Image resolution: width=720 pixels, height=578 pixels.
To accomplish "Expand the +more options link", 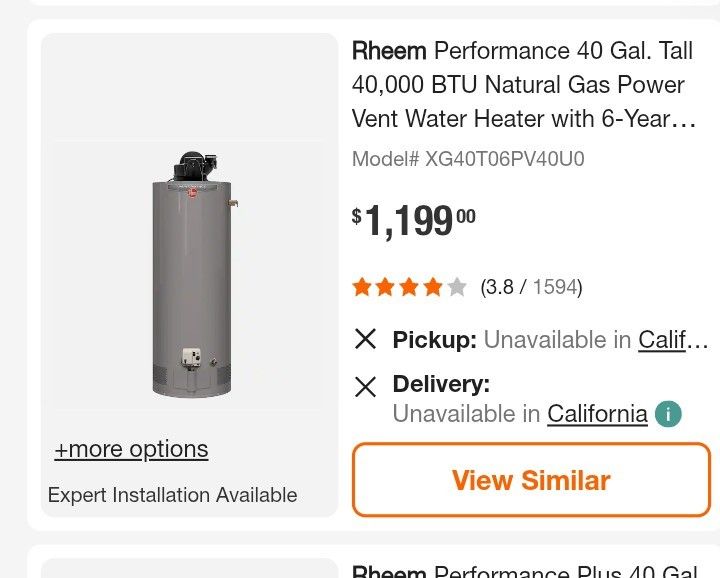I will [131, 449].
